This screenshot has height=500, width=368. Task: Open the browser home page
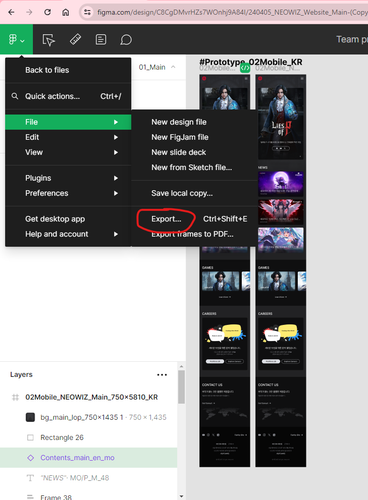pyautogui.click(x=66, y=12)
